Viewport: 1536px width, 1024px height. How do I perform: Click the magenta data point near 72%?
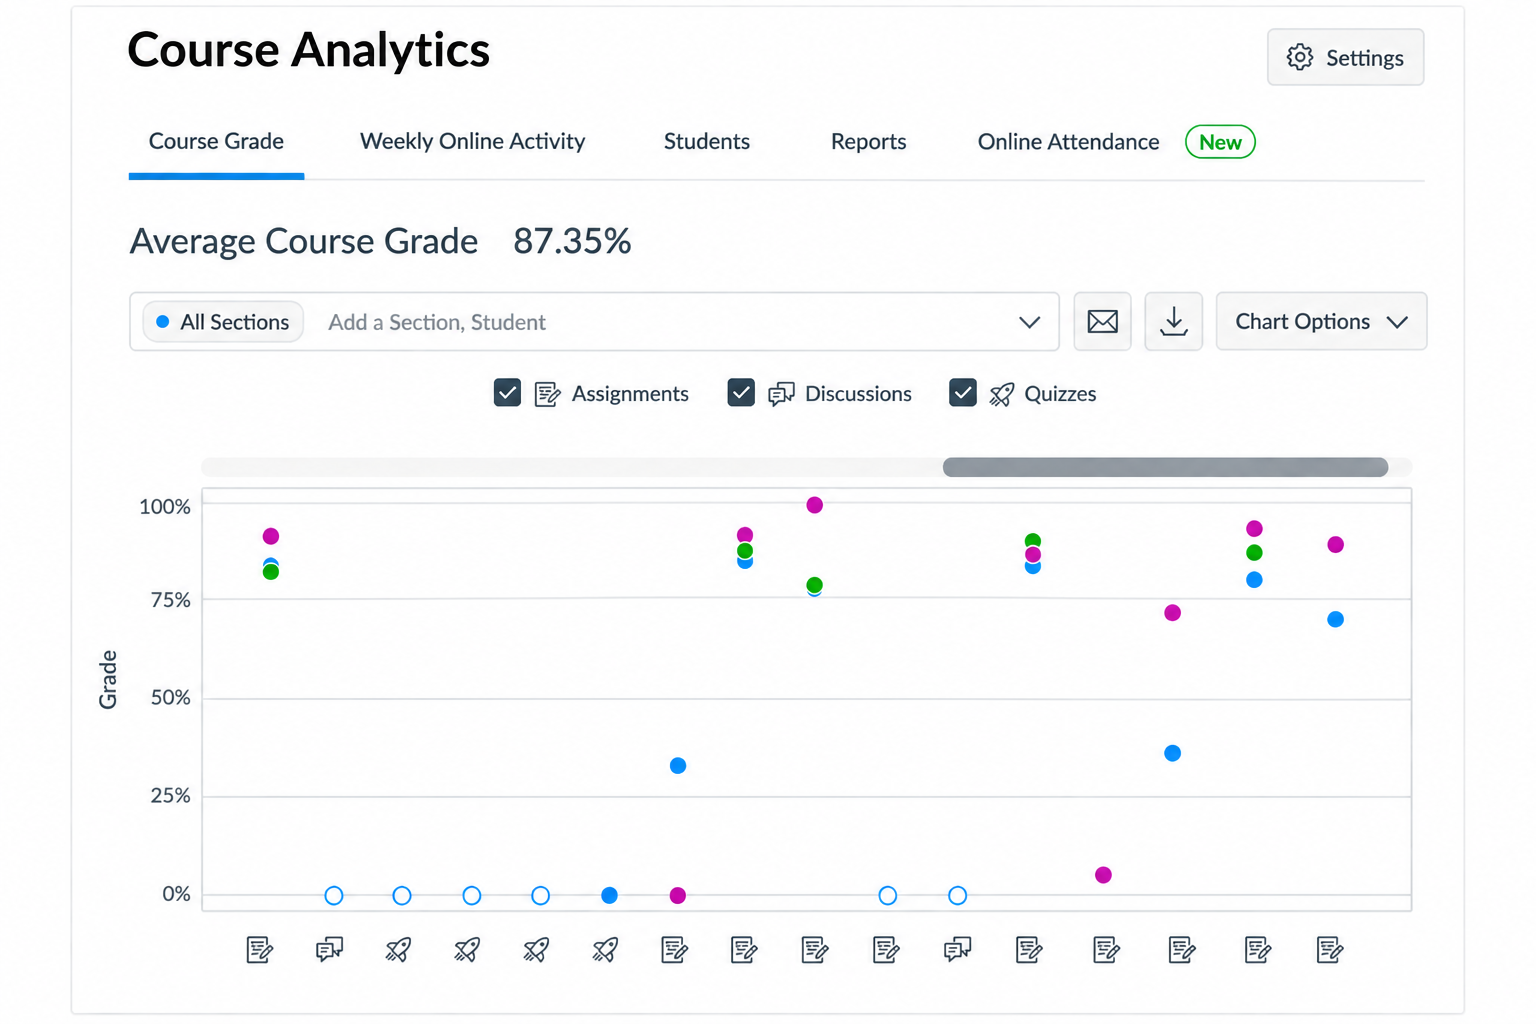pyautogui.click(x=1173, y=613)
